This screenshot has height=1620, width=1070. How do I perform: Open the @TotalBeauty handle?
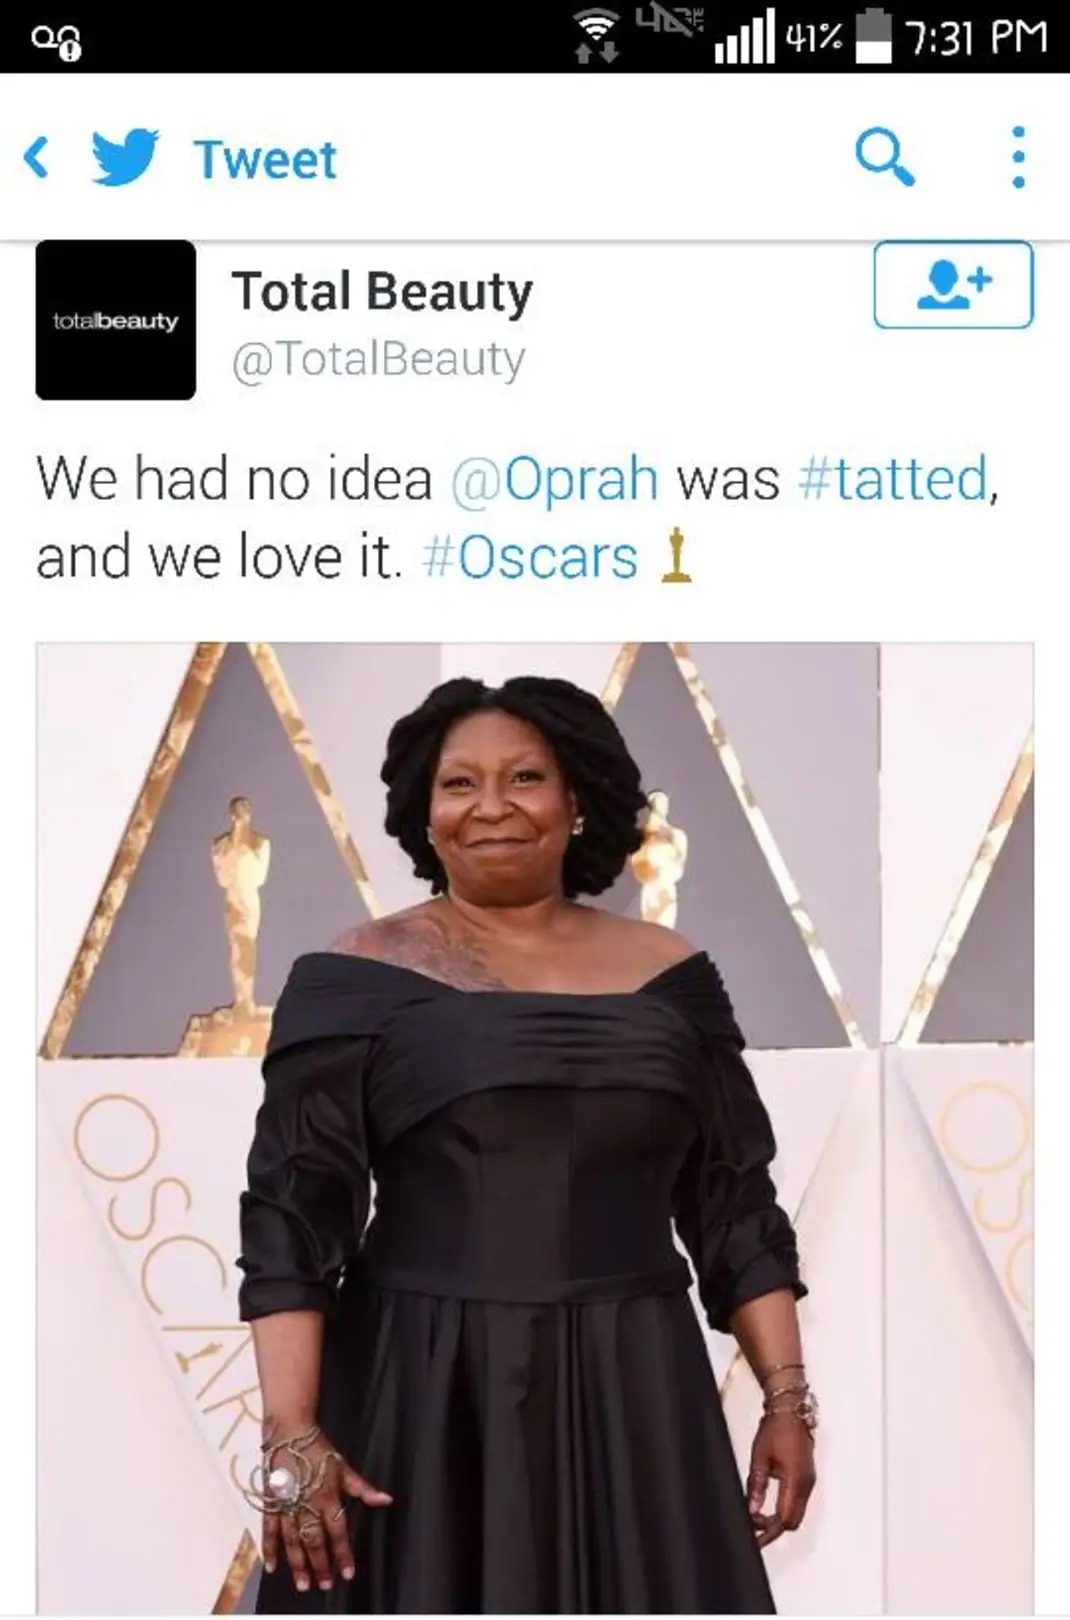[x=378, y=358]
